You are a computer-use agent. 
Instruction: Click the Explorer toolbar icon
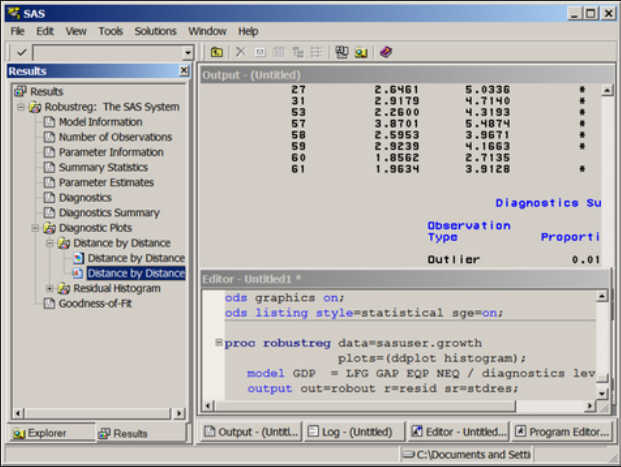(361, 52)
